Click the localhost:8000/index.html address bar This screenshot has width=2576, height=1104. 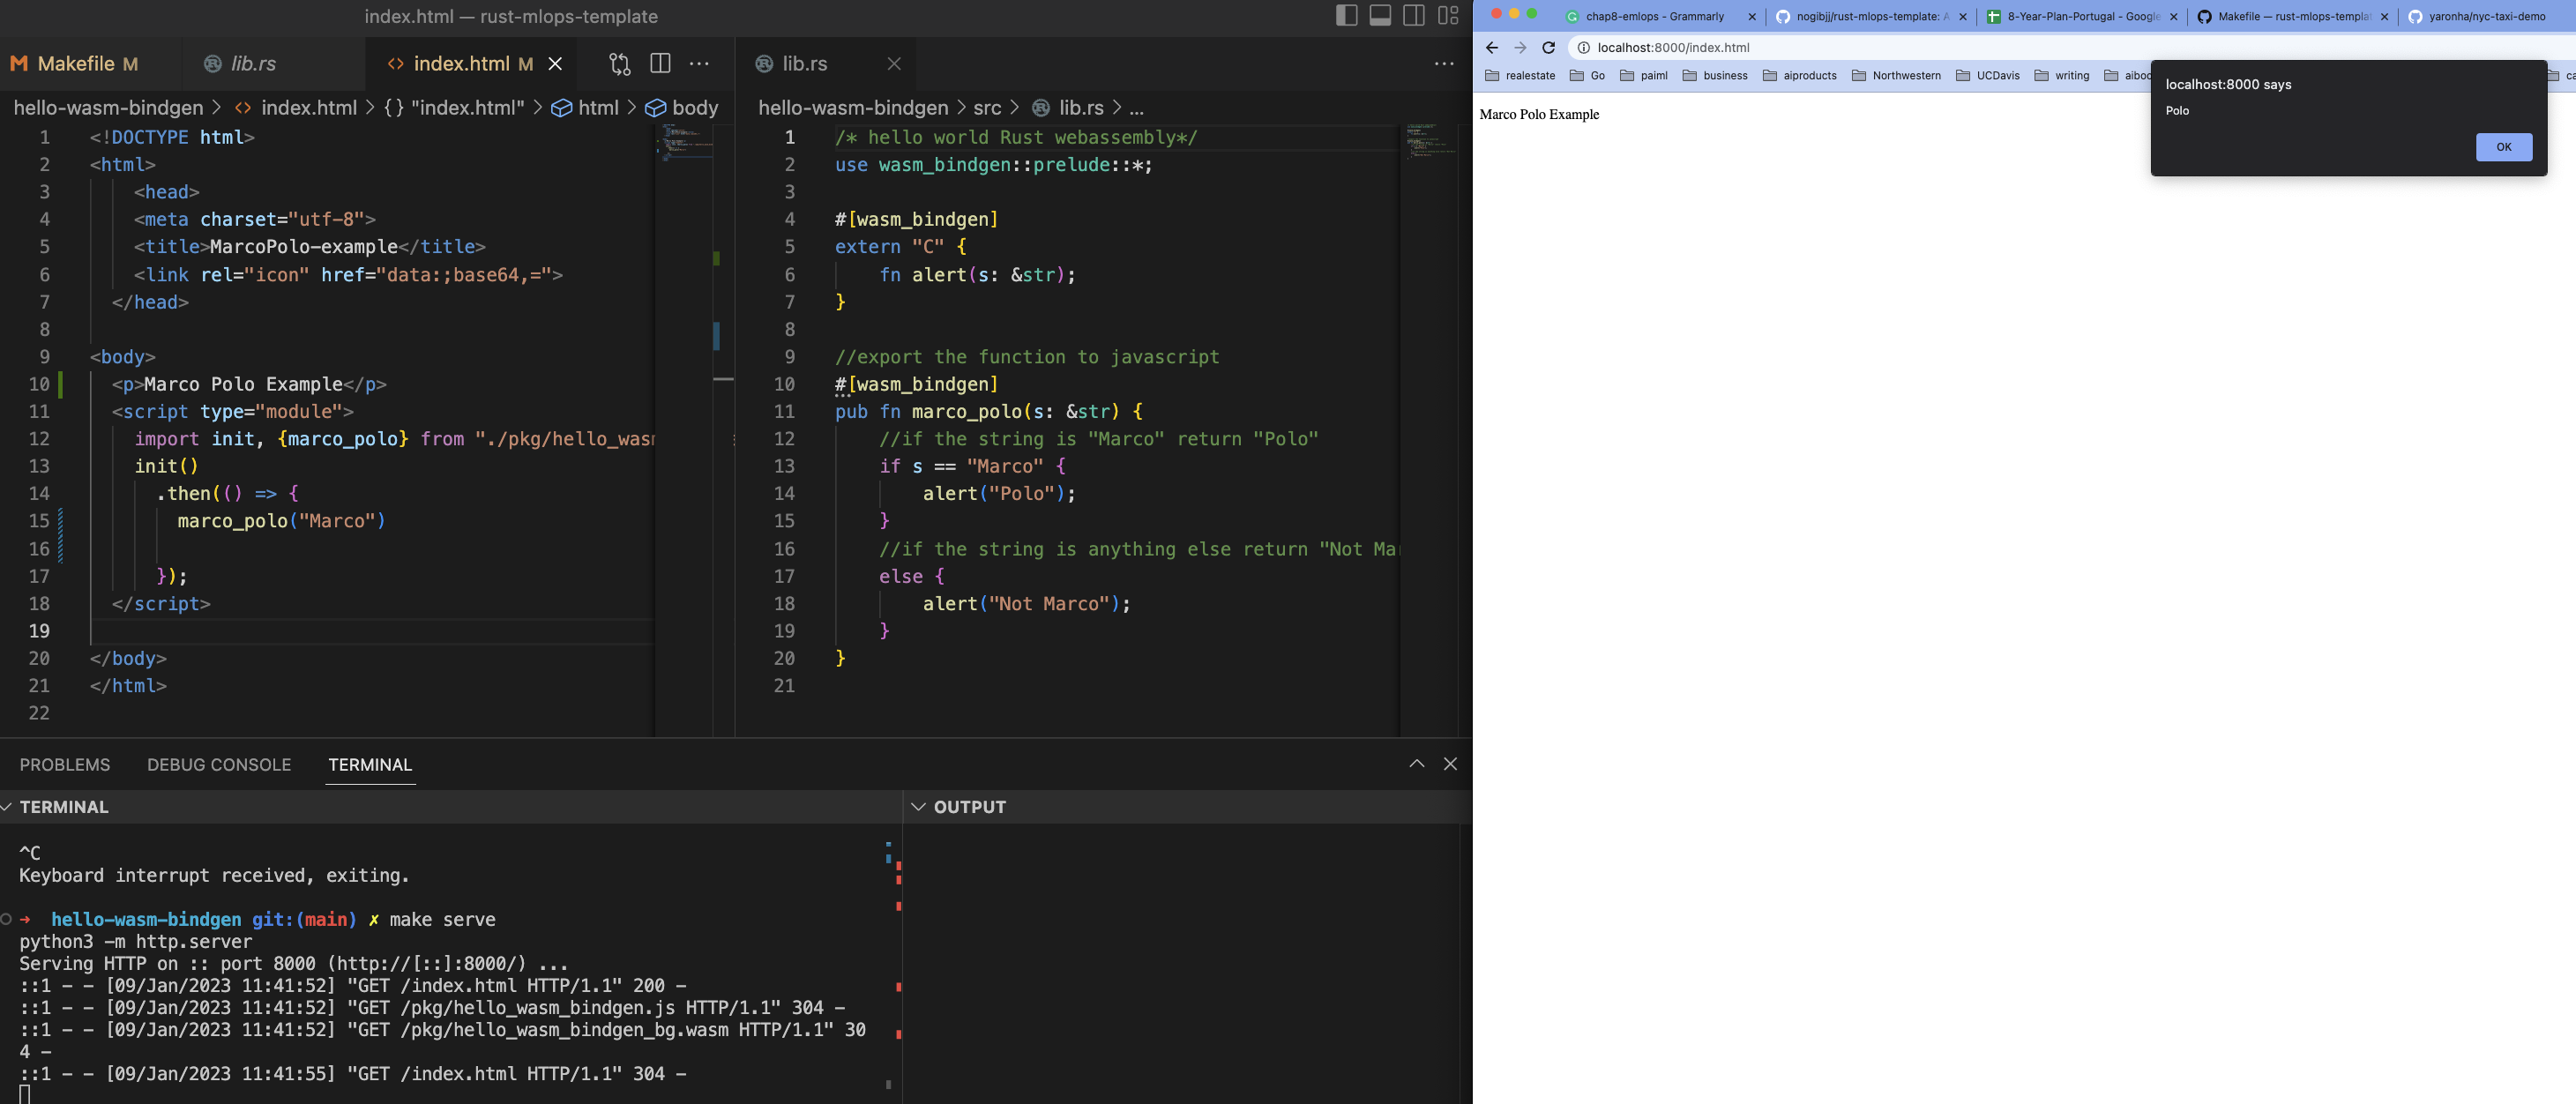1673,47
